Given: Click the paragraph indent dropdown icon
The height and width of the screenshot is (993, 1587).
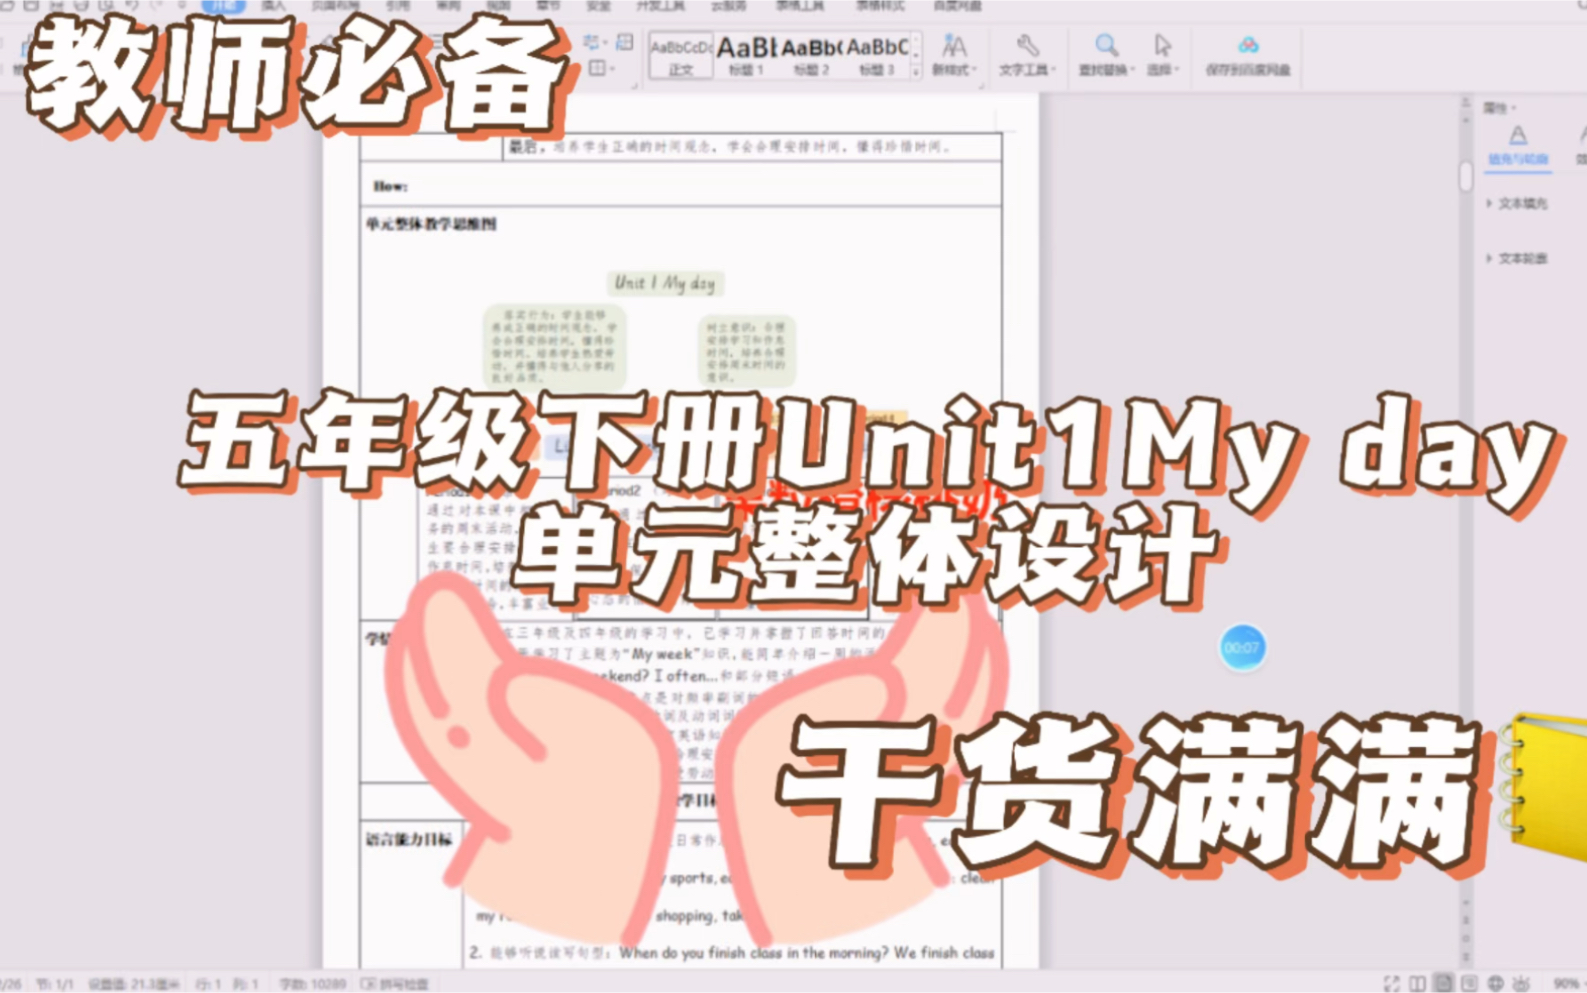Looking at the screenshot, I should tap(595, 42).
